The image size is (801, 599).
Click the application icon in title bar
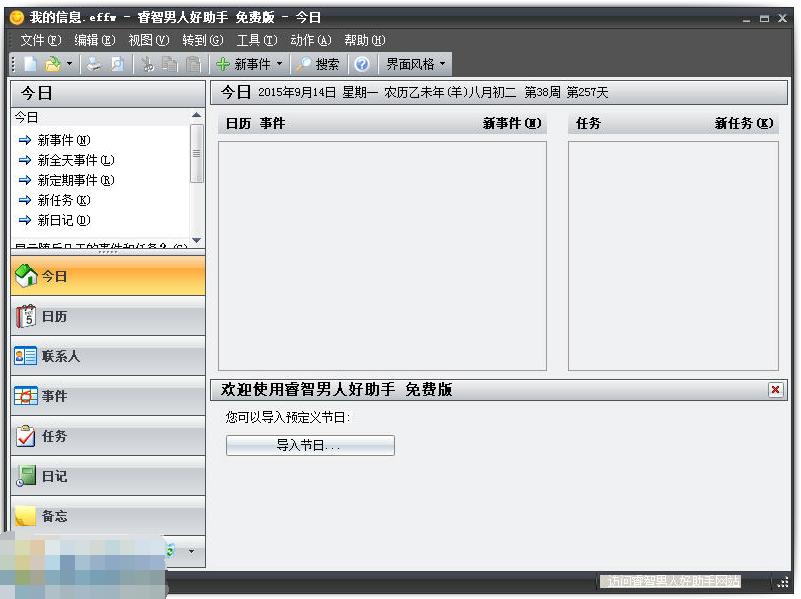pos(17,17)
